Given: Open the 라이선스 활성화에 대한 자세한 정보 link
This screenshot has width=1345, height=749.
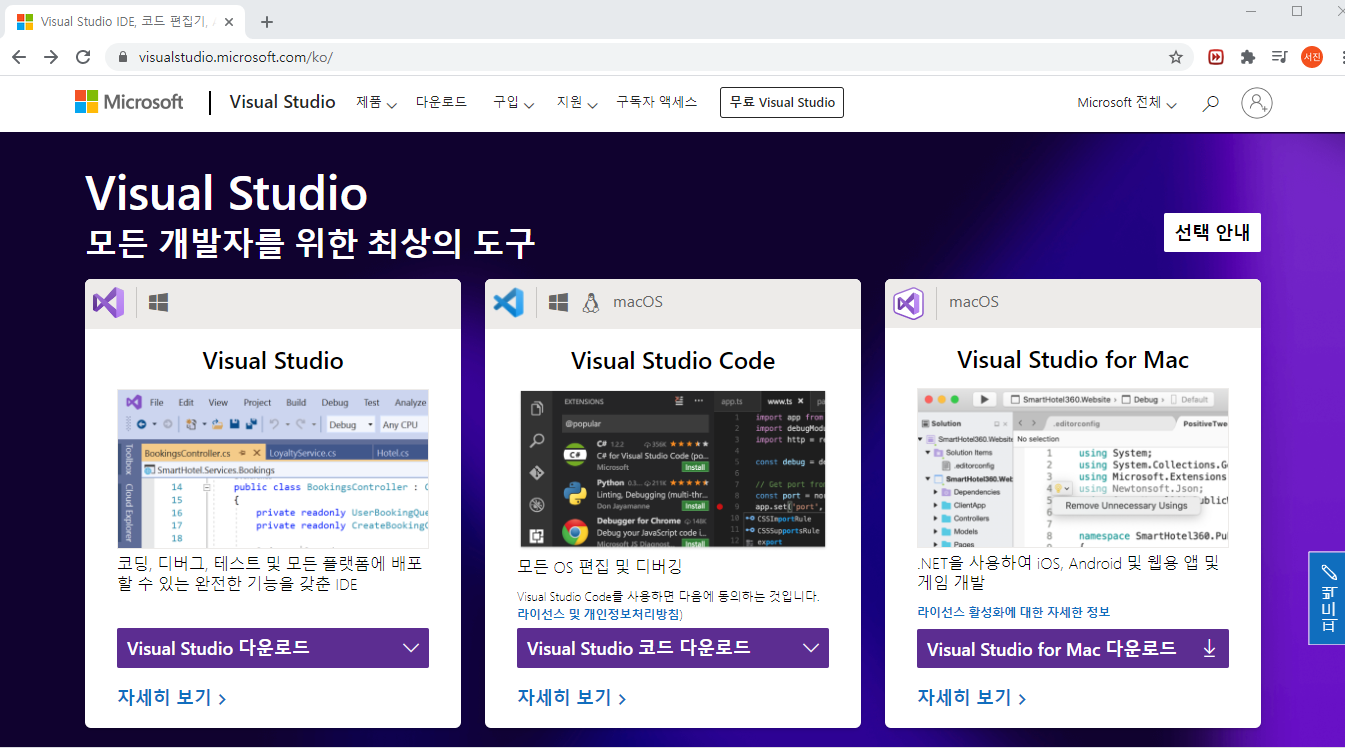Looking at the screenshot, I should tap(1013, 612).
